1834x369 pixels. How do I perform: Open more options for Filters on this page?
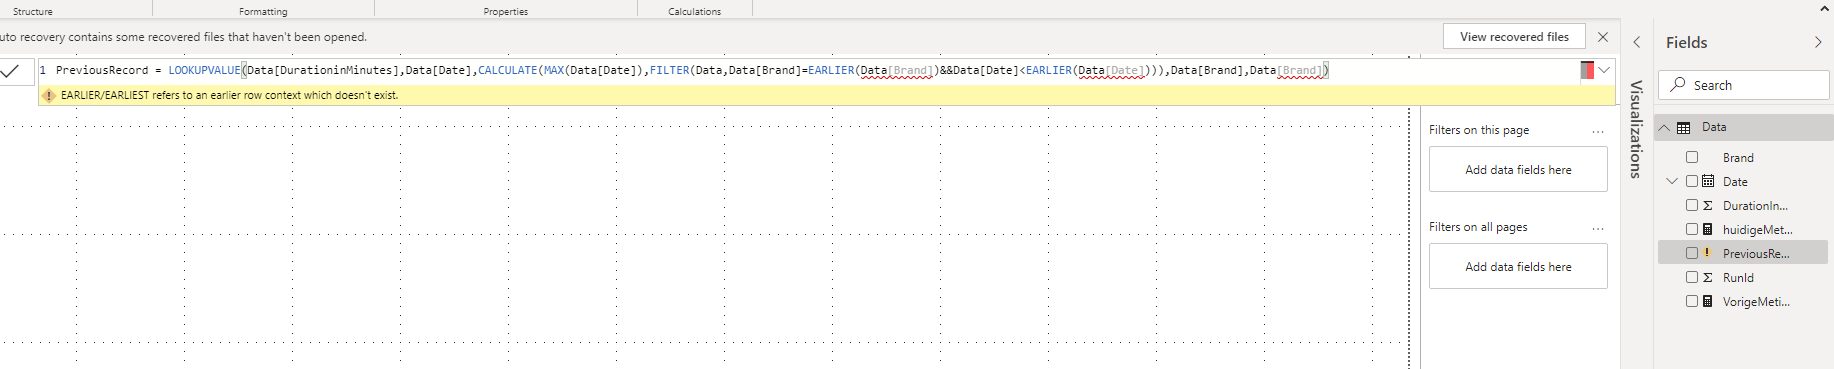1598,131
